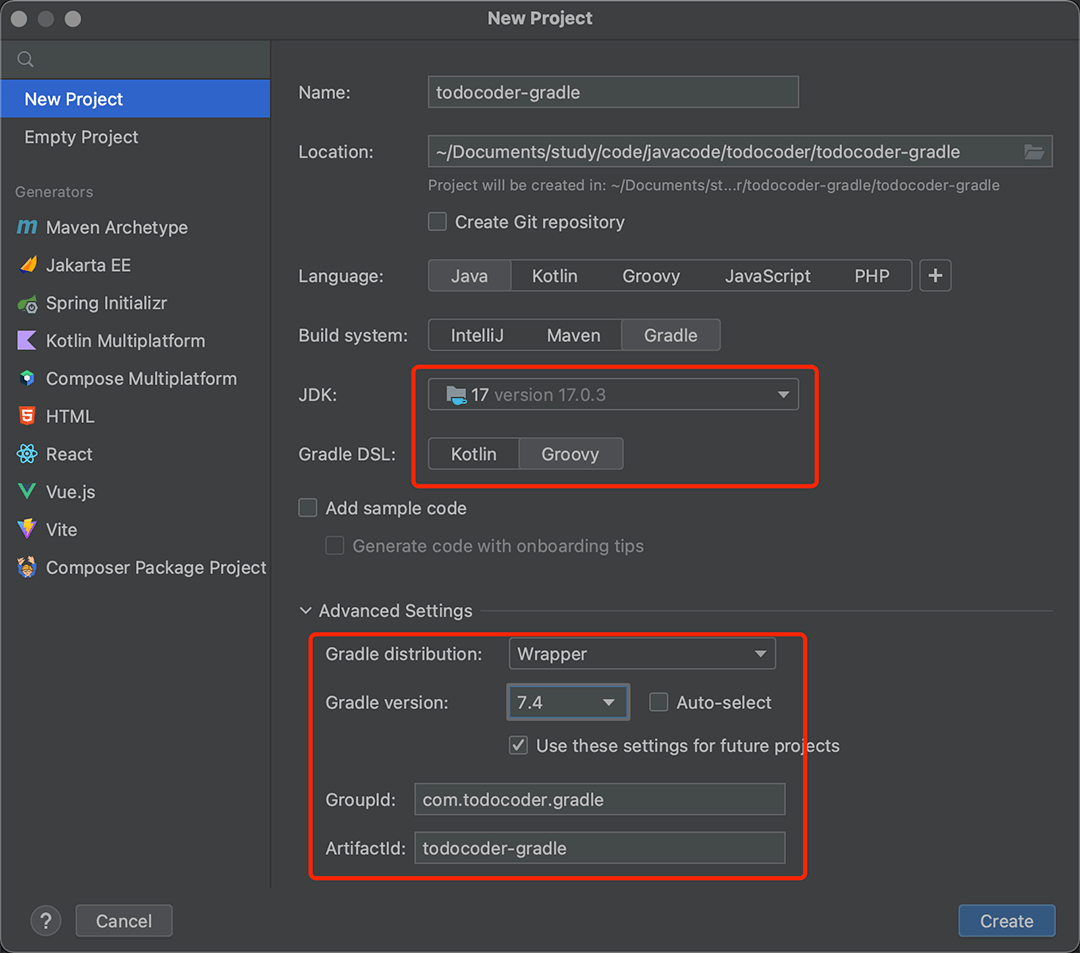The width and height of the screenshot is (1080, 953).
Task: Click the HTML5 shield icon
Action: (27, 416)
